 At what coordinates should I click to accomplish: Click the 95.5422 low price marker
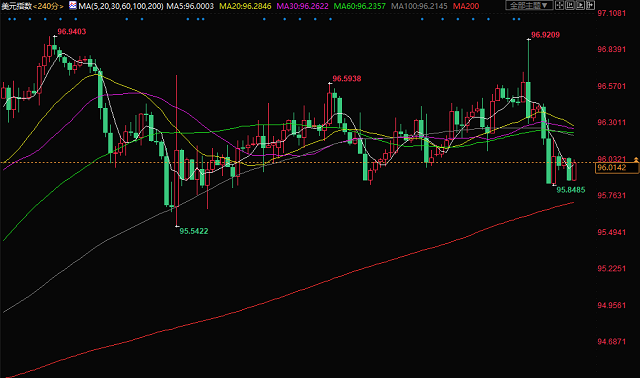coord(193,231)
